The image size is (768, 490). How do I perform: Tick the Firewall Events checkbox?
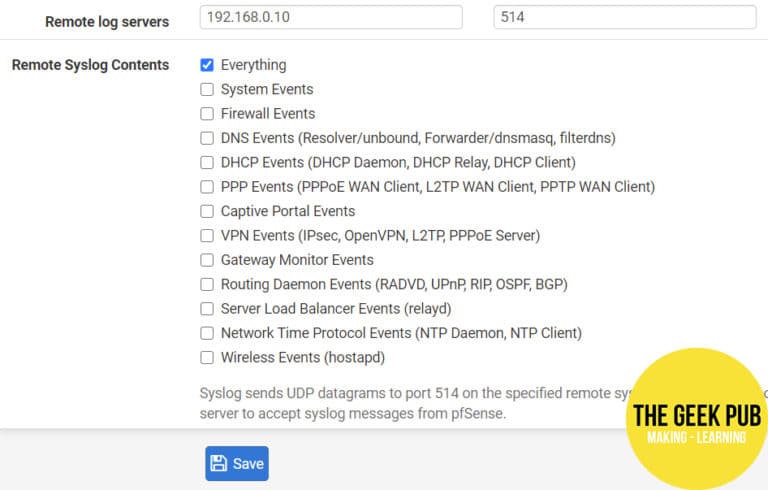207,114
